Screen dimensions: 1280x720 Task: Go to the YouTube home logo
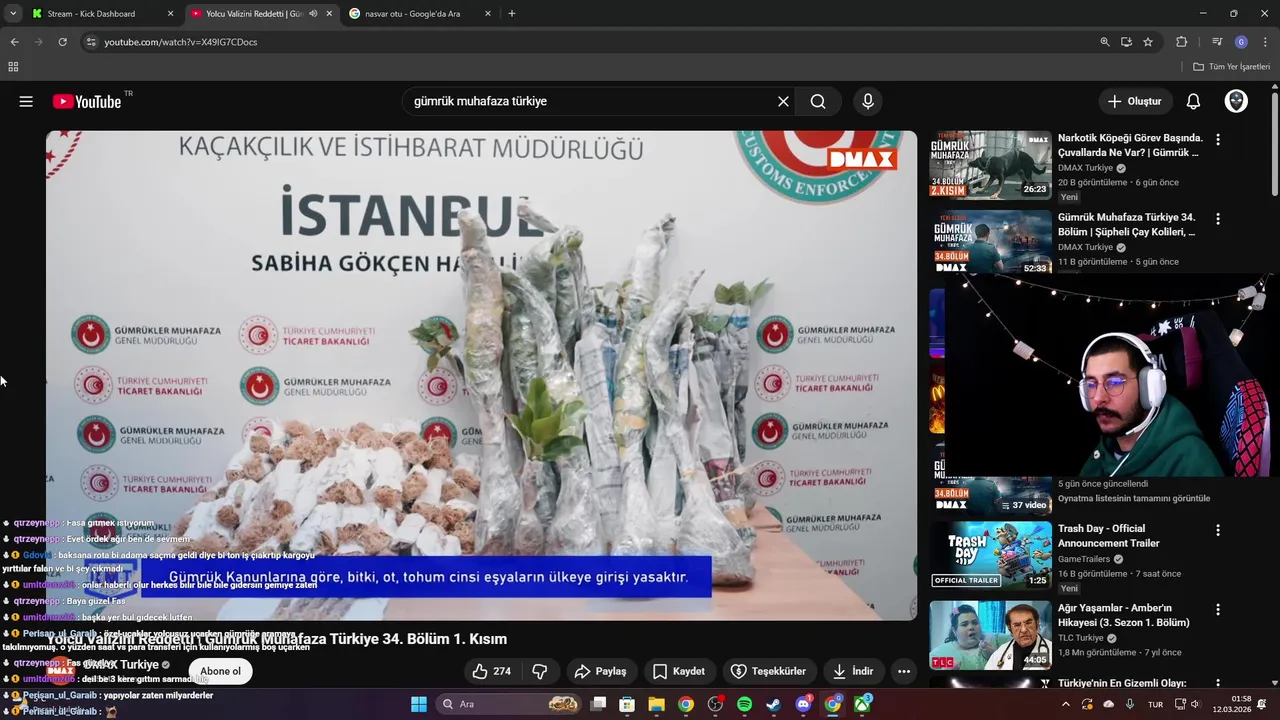click(87, 101)
